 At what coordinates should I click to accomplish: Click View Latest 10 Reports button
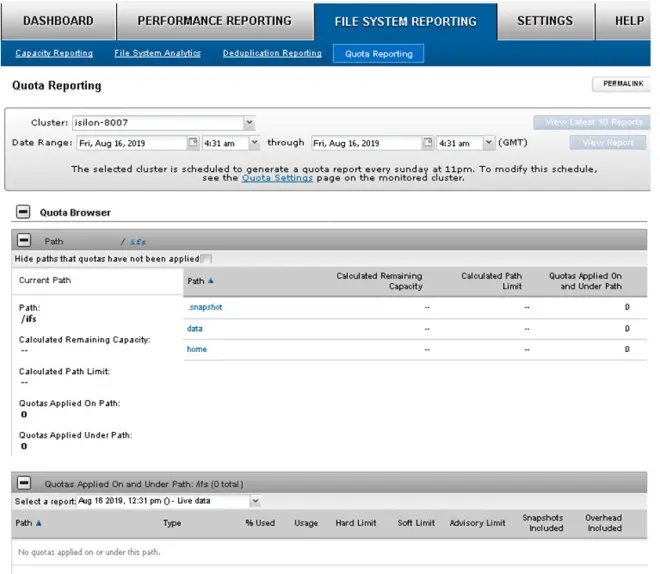pyautogui.click(x=593, y=122)
